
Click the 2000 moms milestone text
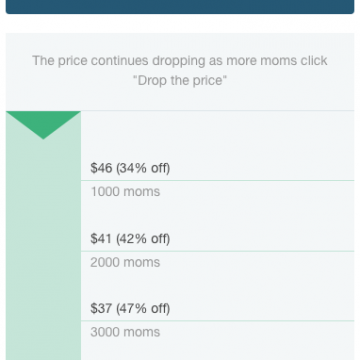click(125, 262)
